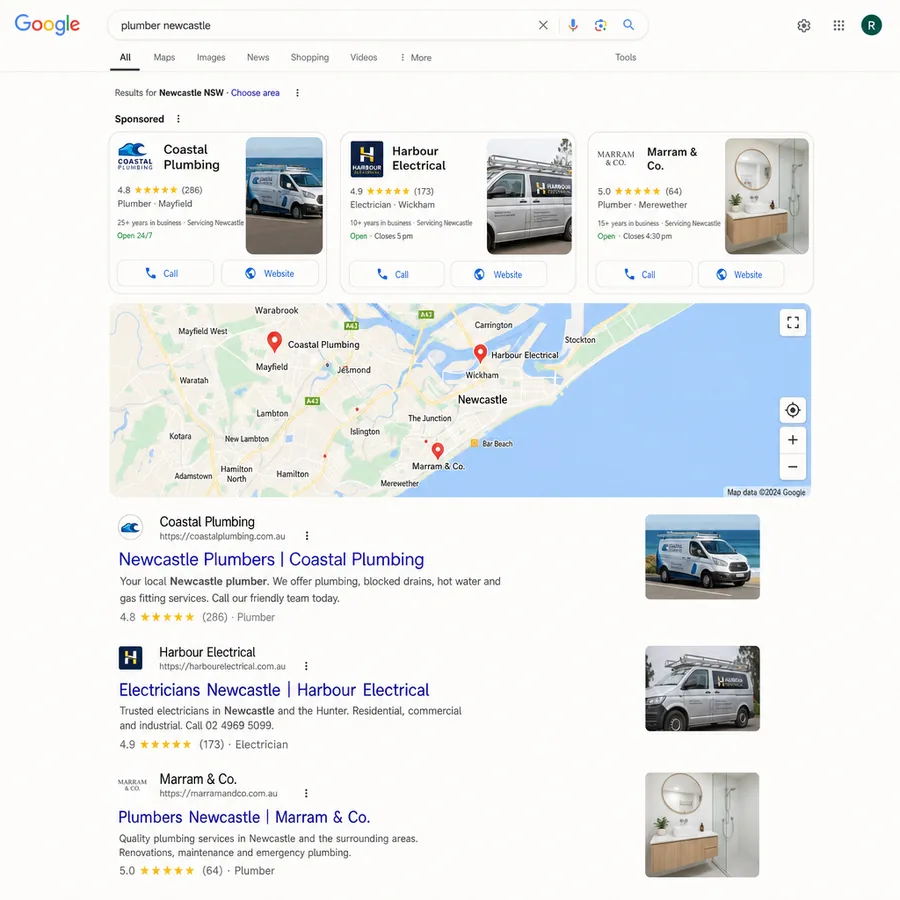900x900 pixels.
Task: Call Marram & Co. from sponsored card
Action: 644,274
